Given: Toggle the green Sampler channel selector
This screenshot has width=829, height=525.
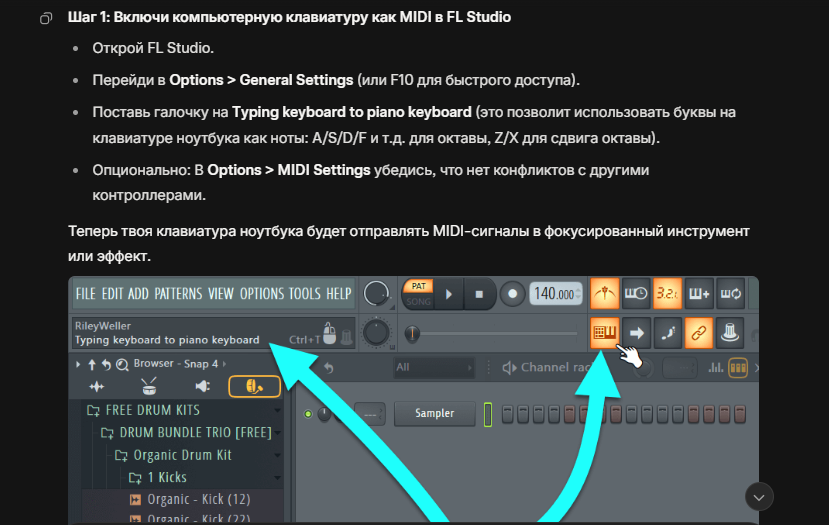Looking at the screenshot, I should tap(487, 414).
